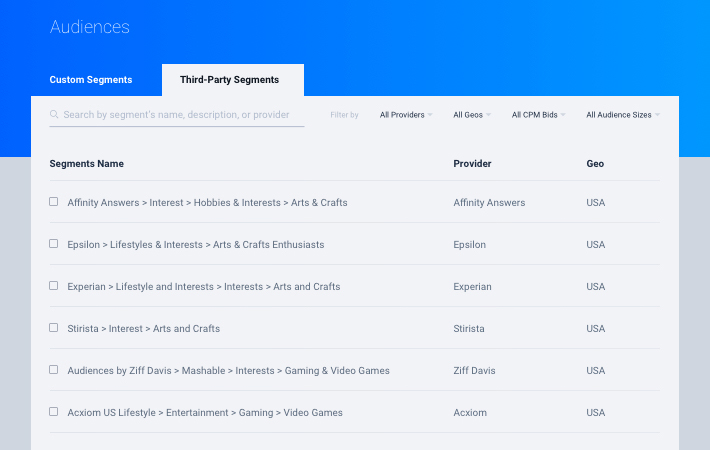Tick the Stirista Arts and Crafts checkbox
Image resolution: width=710 pixels, height=450 pixels.
tap(53, 327)
